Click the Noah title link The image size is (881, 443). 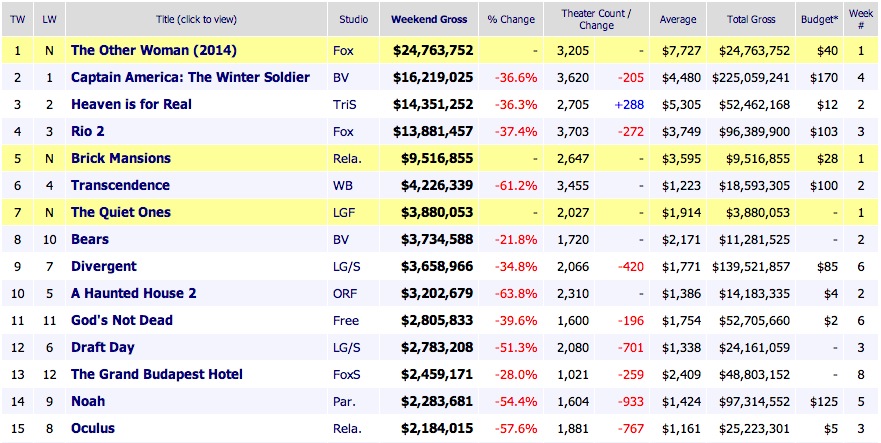pyautogui.click(x=89, y=401)
